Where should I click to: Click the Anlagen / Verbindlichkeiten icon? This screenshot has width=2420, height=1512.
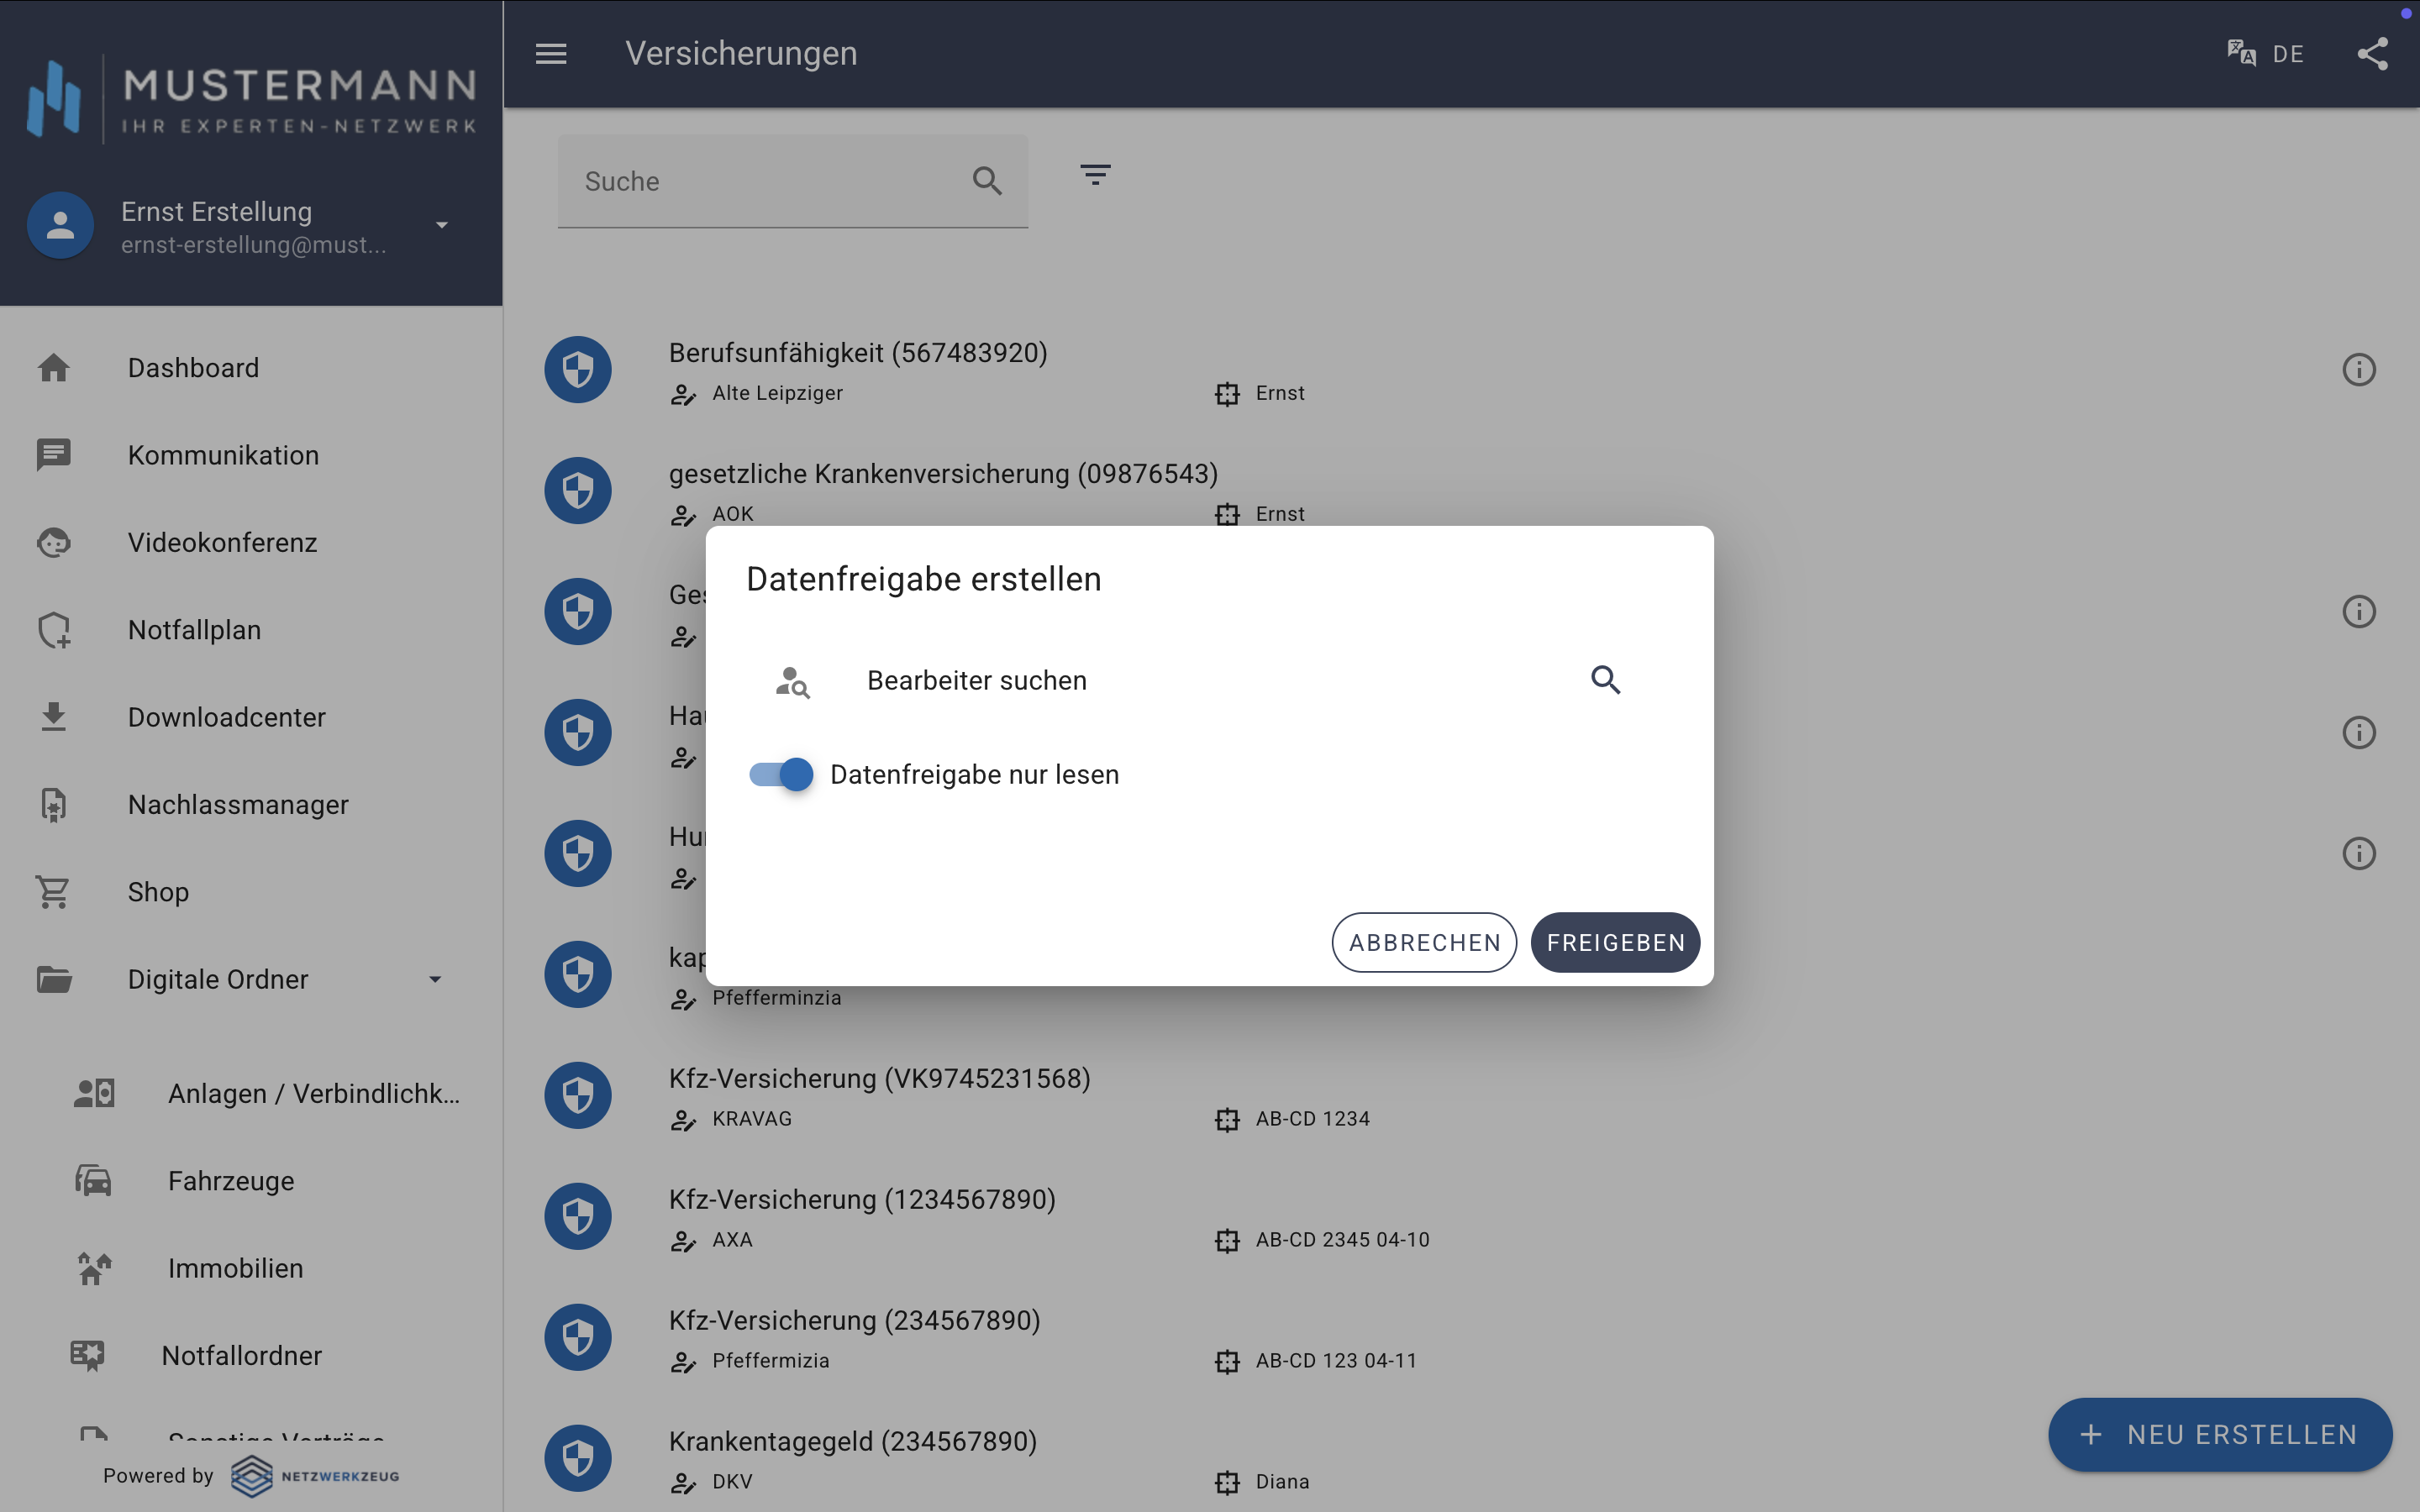pyautogui.click(x=94, y=1094)
